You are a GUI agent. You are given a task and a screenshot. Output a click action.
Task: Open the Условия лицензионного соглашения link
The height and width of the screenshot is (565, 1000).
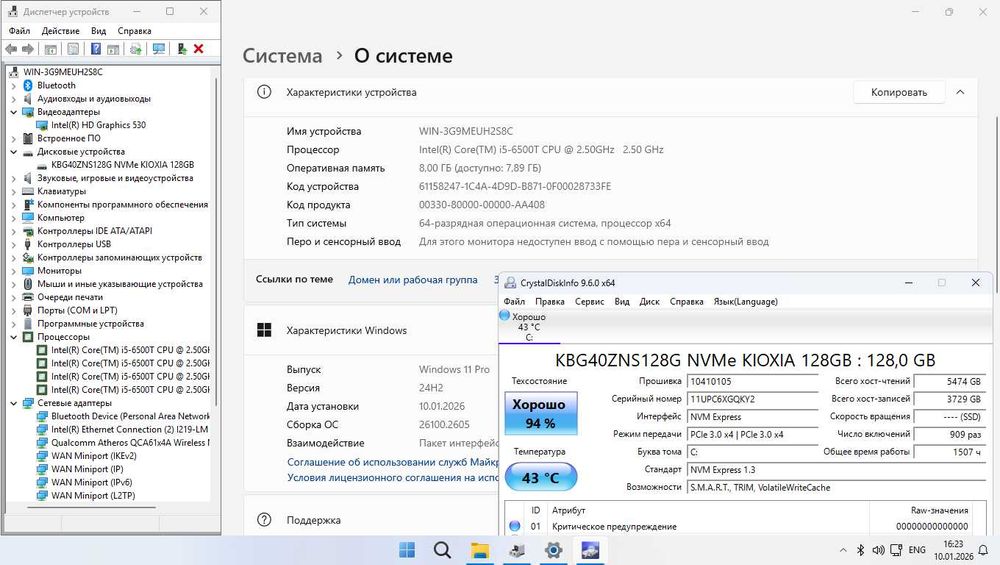point(392,477)
